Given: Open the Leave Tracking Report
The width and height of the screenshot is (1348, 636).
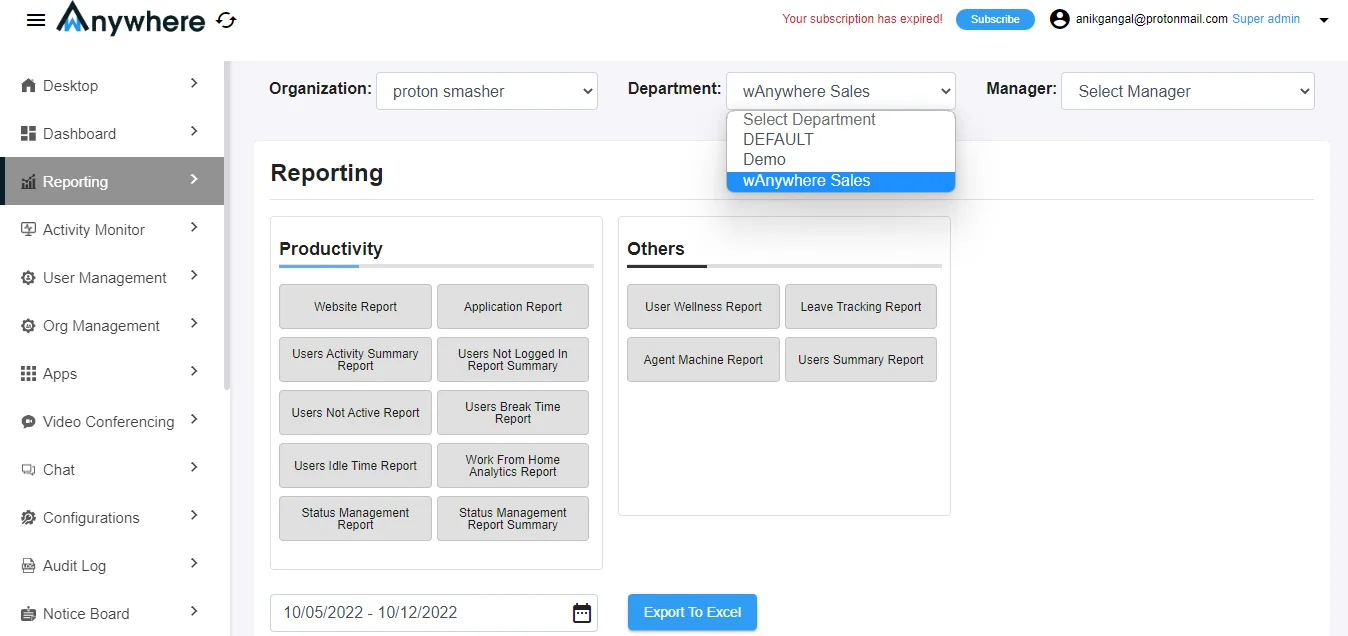Looking at the screenshot, I should pos(861,307).
